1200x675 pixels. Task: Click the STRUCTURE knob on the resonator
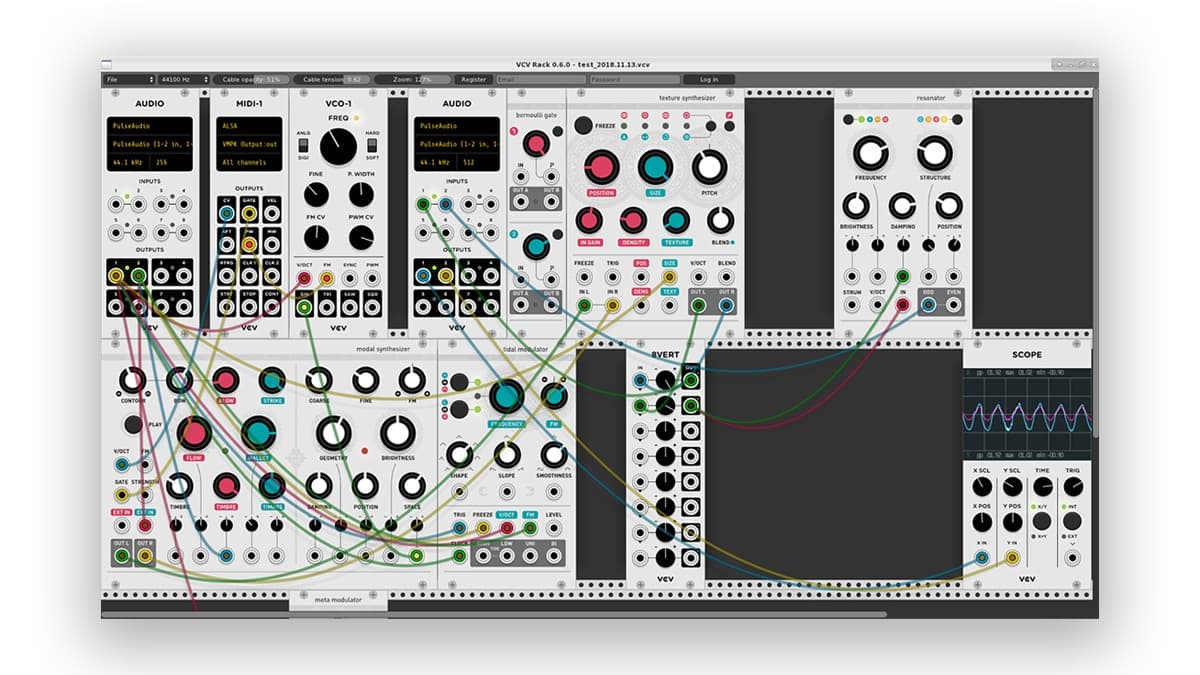click(935, 153)
